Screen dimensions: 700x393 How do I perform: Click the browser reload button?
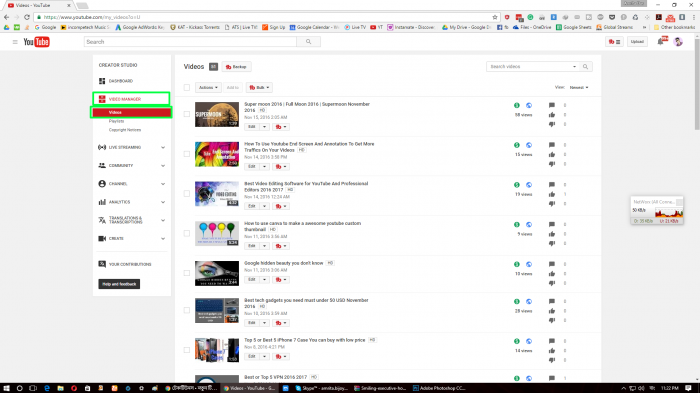(x=27, y=17)
